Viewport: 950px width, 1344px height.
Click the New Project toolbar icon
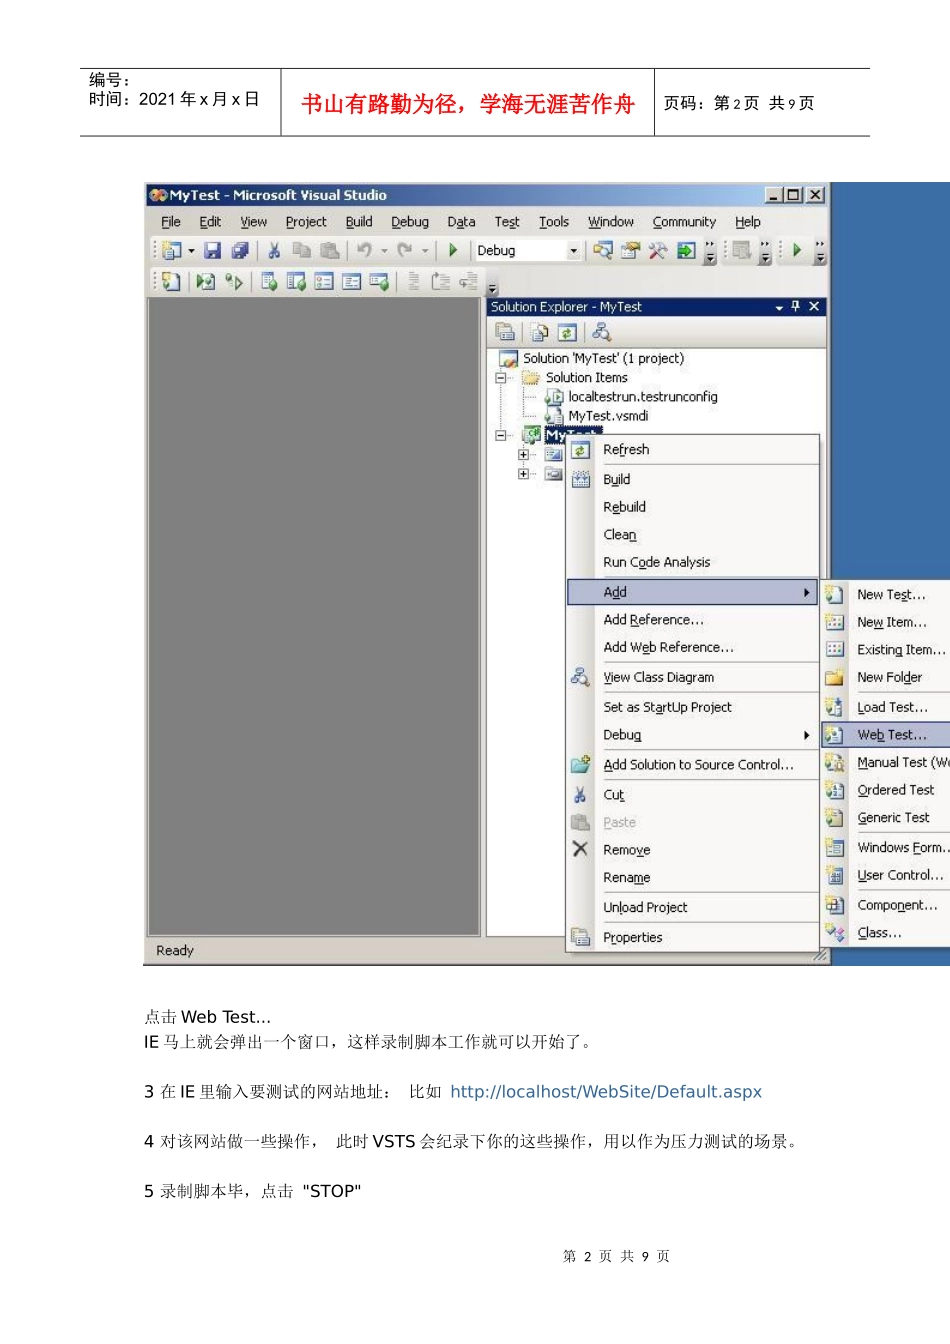click(x=172, y=251)
